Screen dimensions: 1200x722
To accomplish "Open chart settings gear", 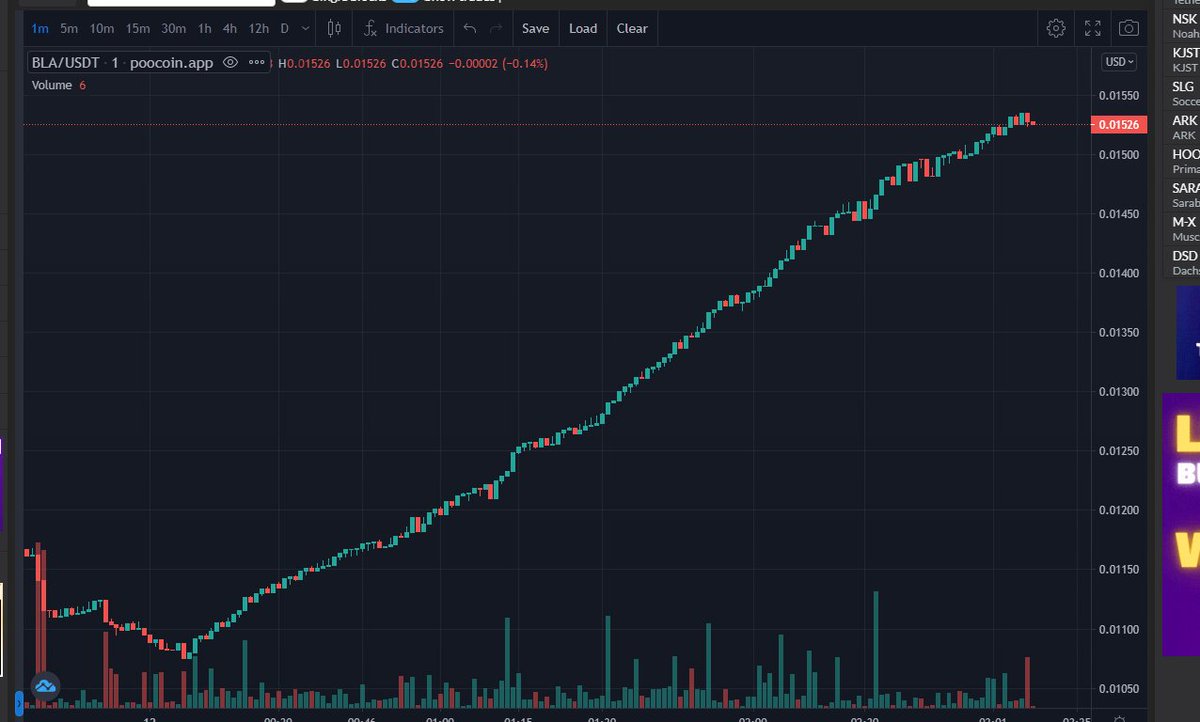I will point(1056,28).
